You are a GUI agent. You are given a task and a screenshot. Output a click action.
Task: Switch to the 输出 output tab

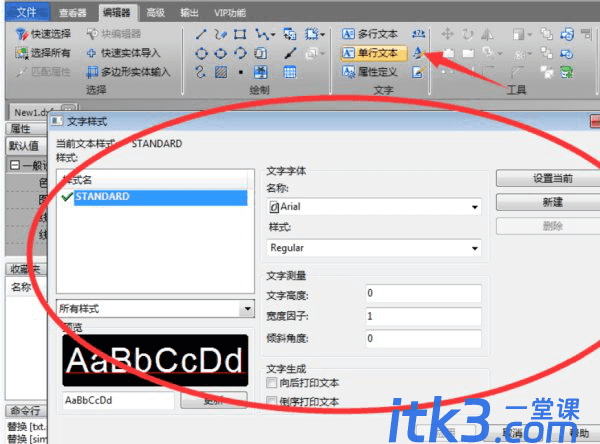point(189,13)
